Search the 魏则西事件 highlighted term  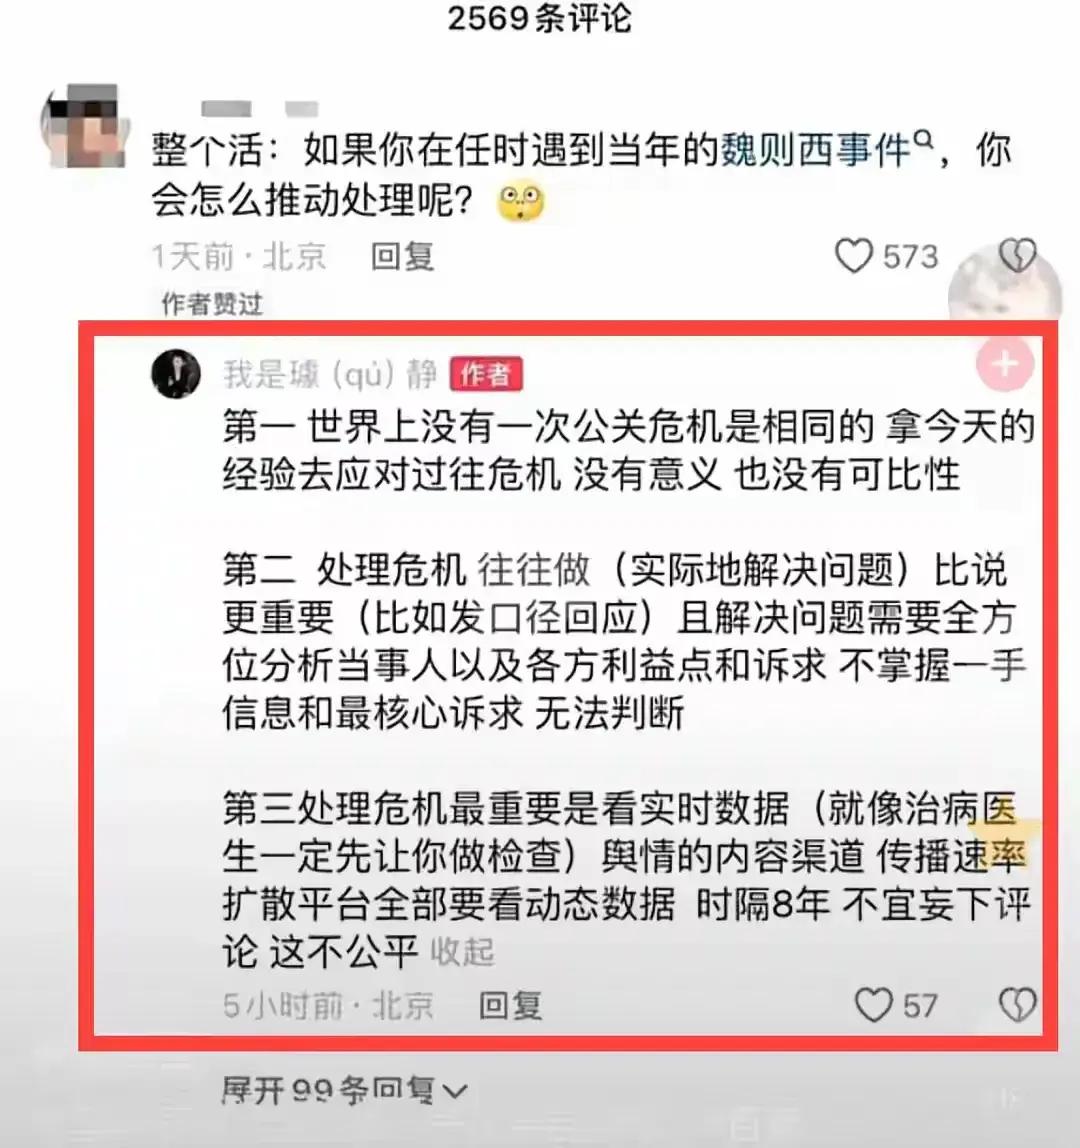pos(816,150)
